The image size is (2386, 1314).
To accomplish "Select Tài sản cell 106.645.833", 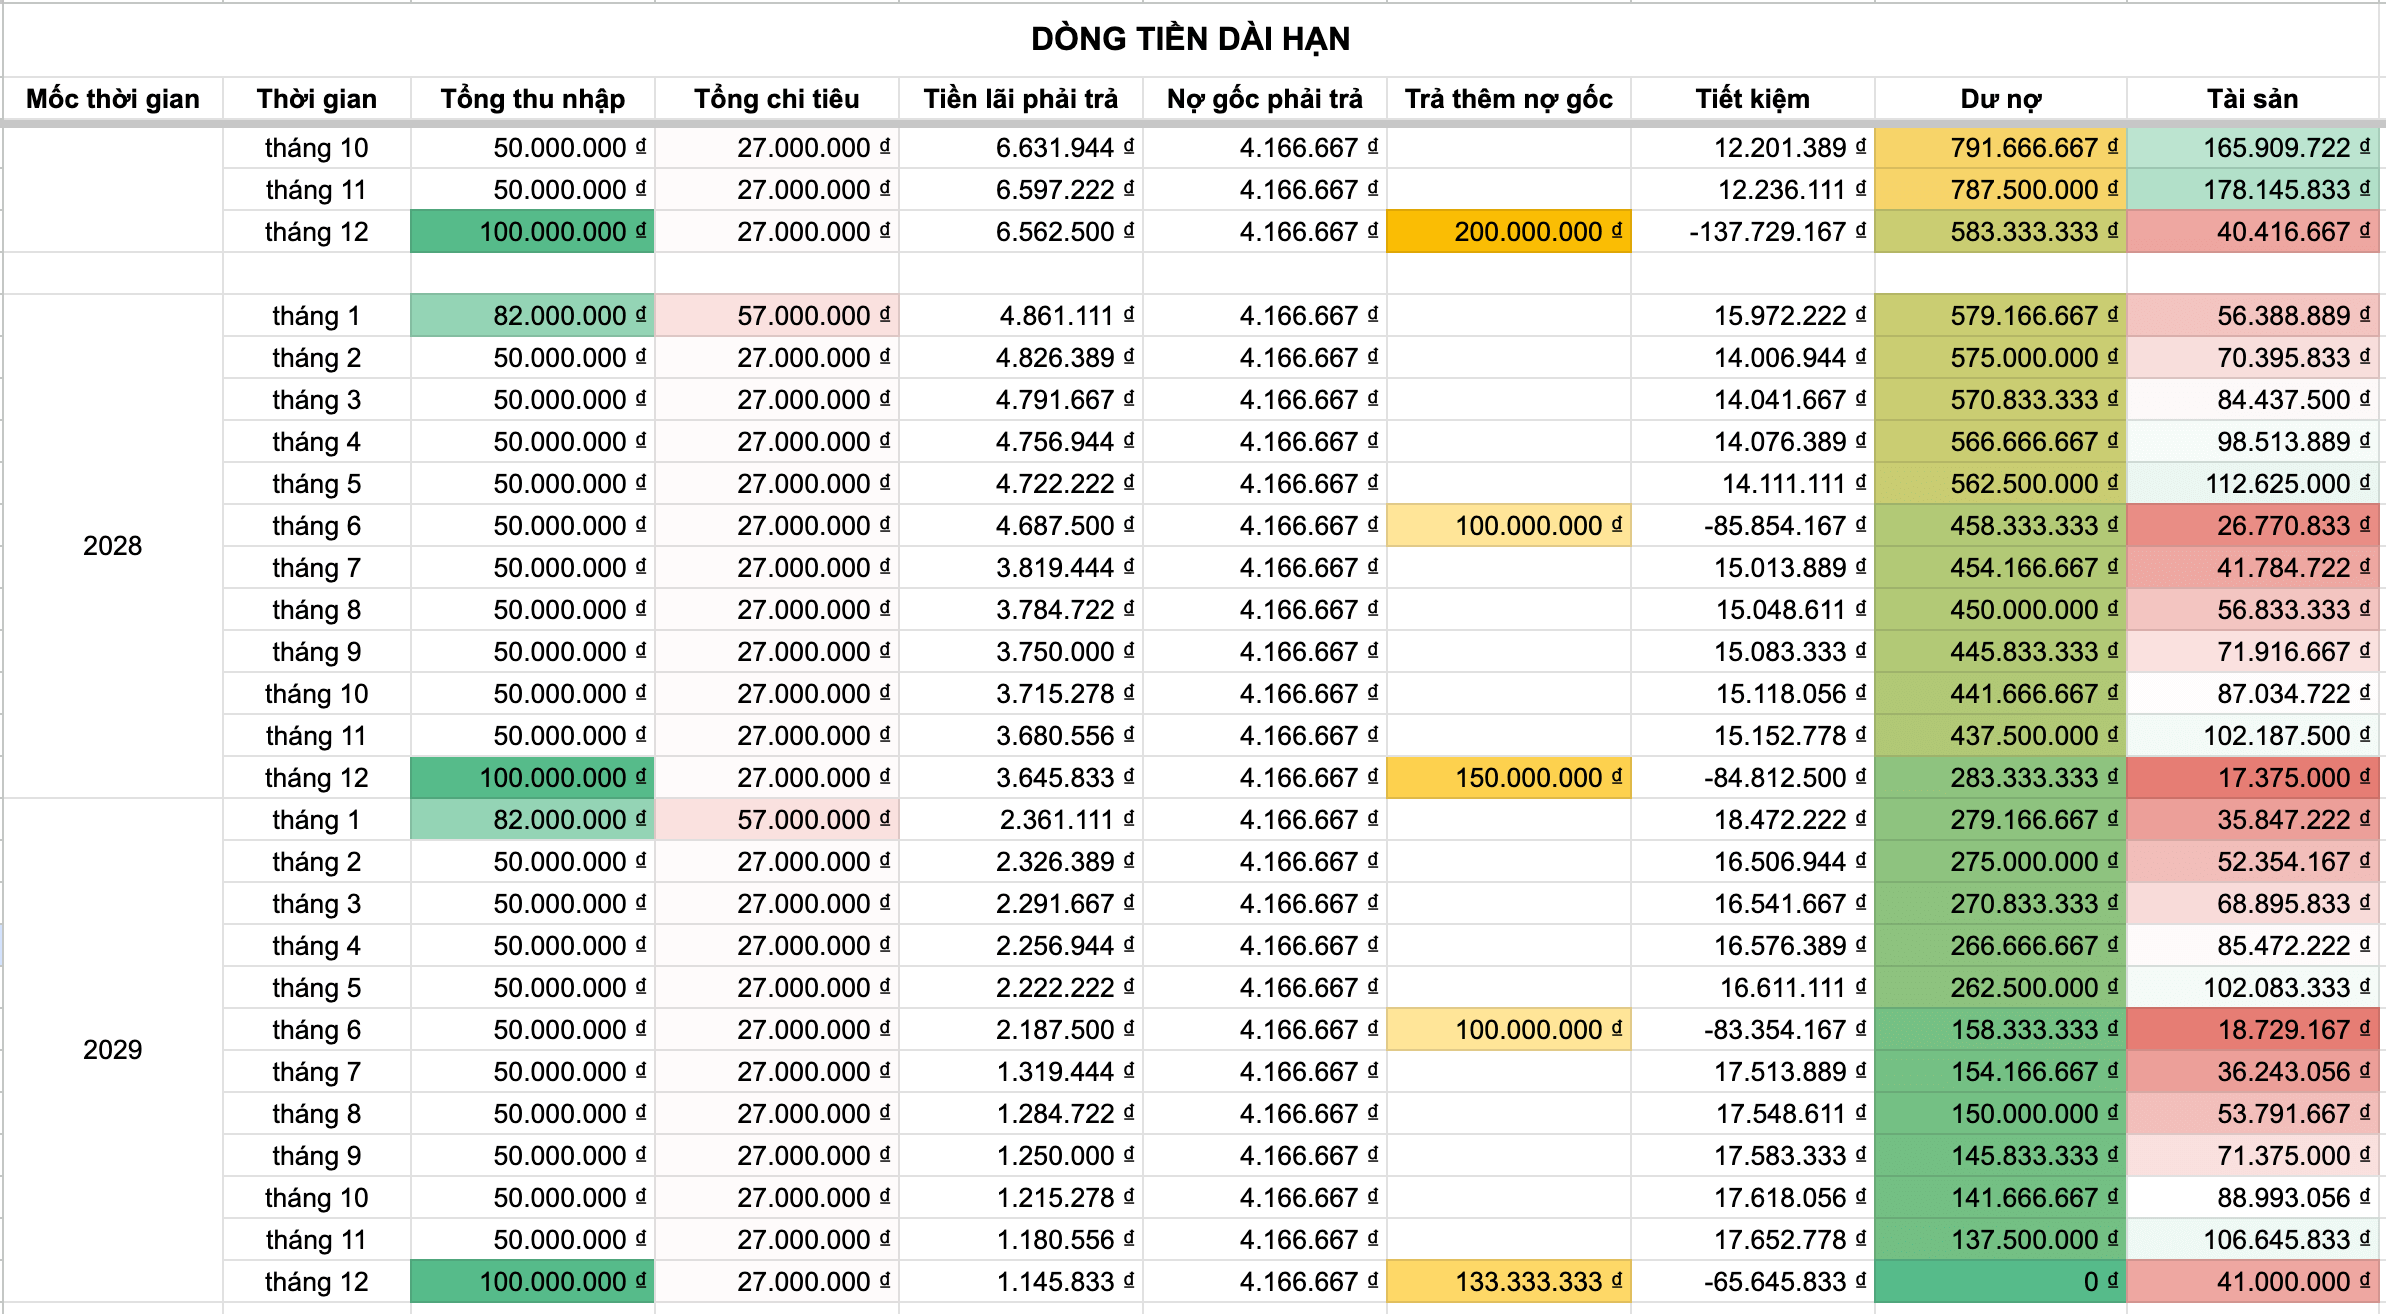I will (x=2253, y=1240).
